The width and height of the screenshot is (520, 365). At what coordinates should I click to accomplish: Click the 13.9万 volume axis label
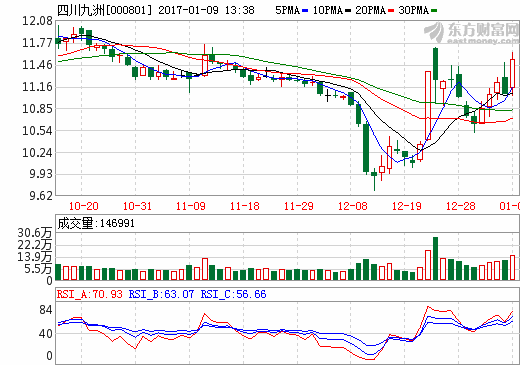point(35,257)
